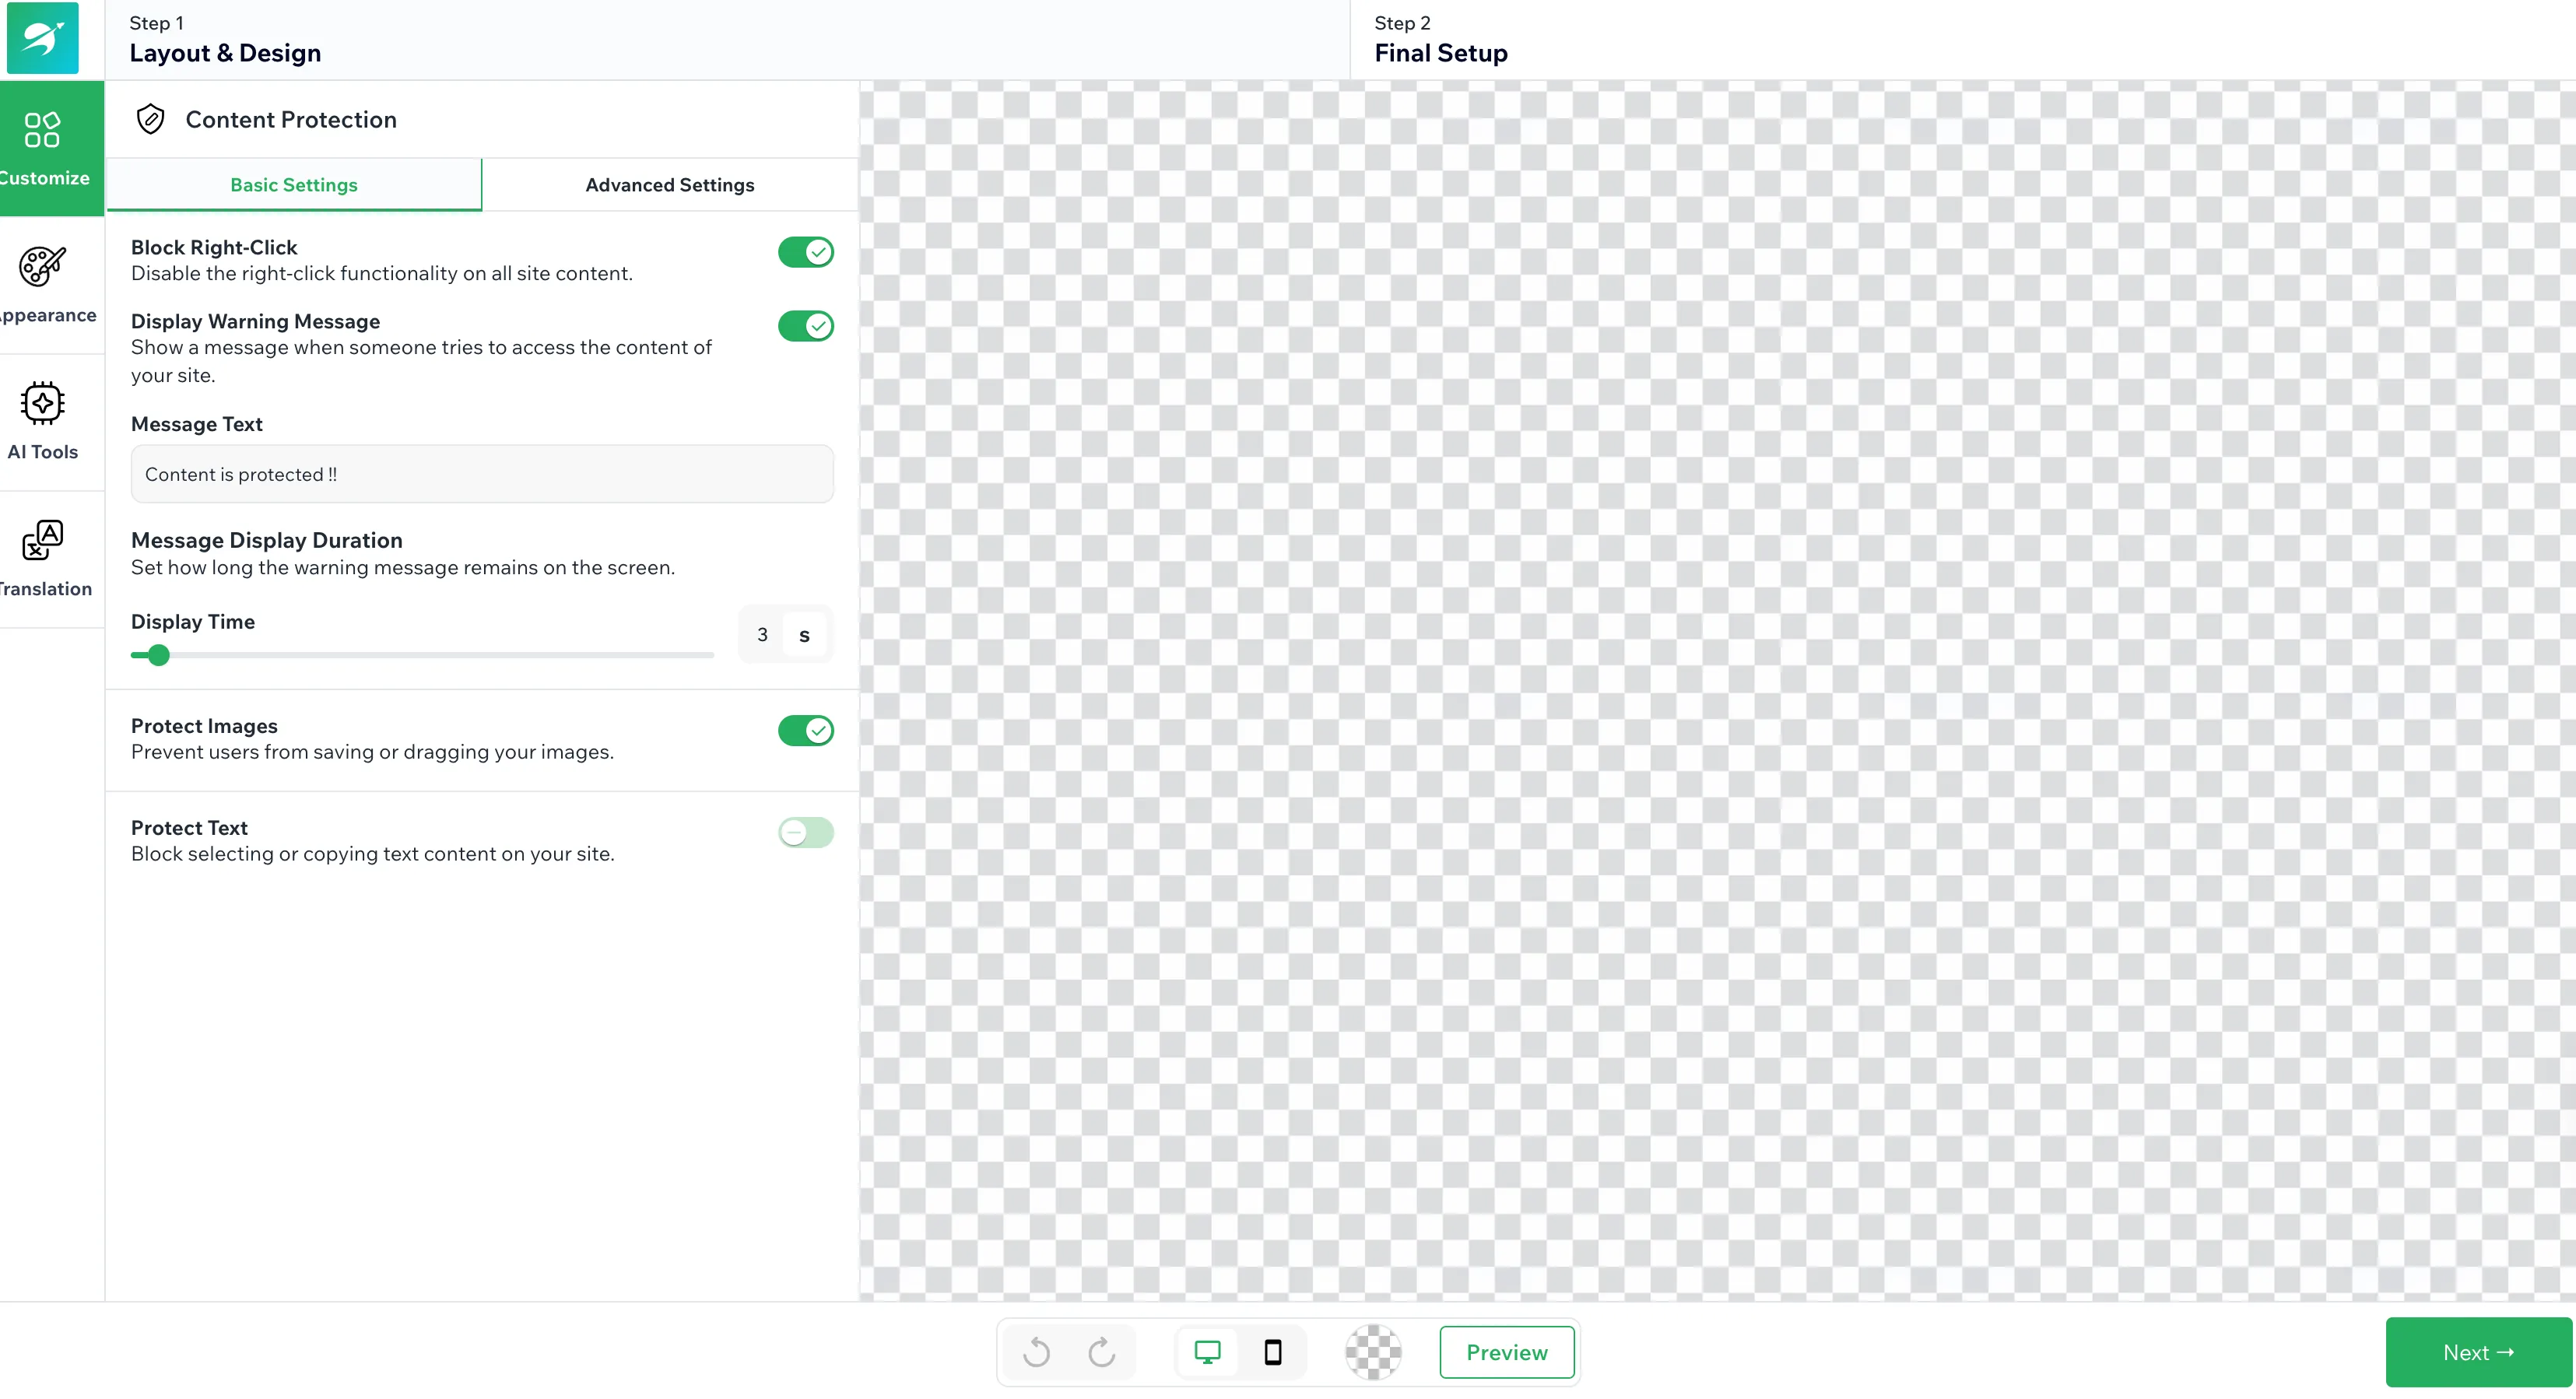Click the Display Time slider handle

158,655
